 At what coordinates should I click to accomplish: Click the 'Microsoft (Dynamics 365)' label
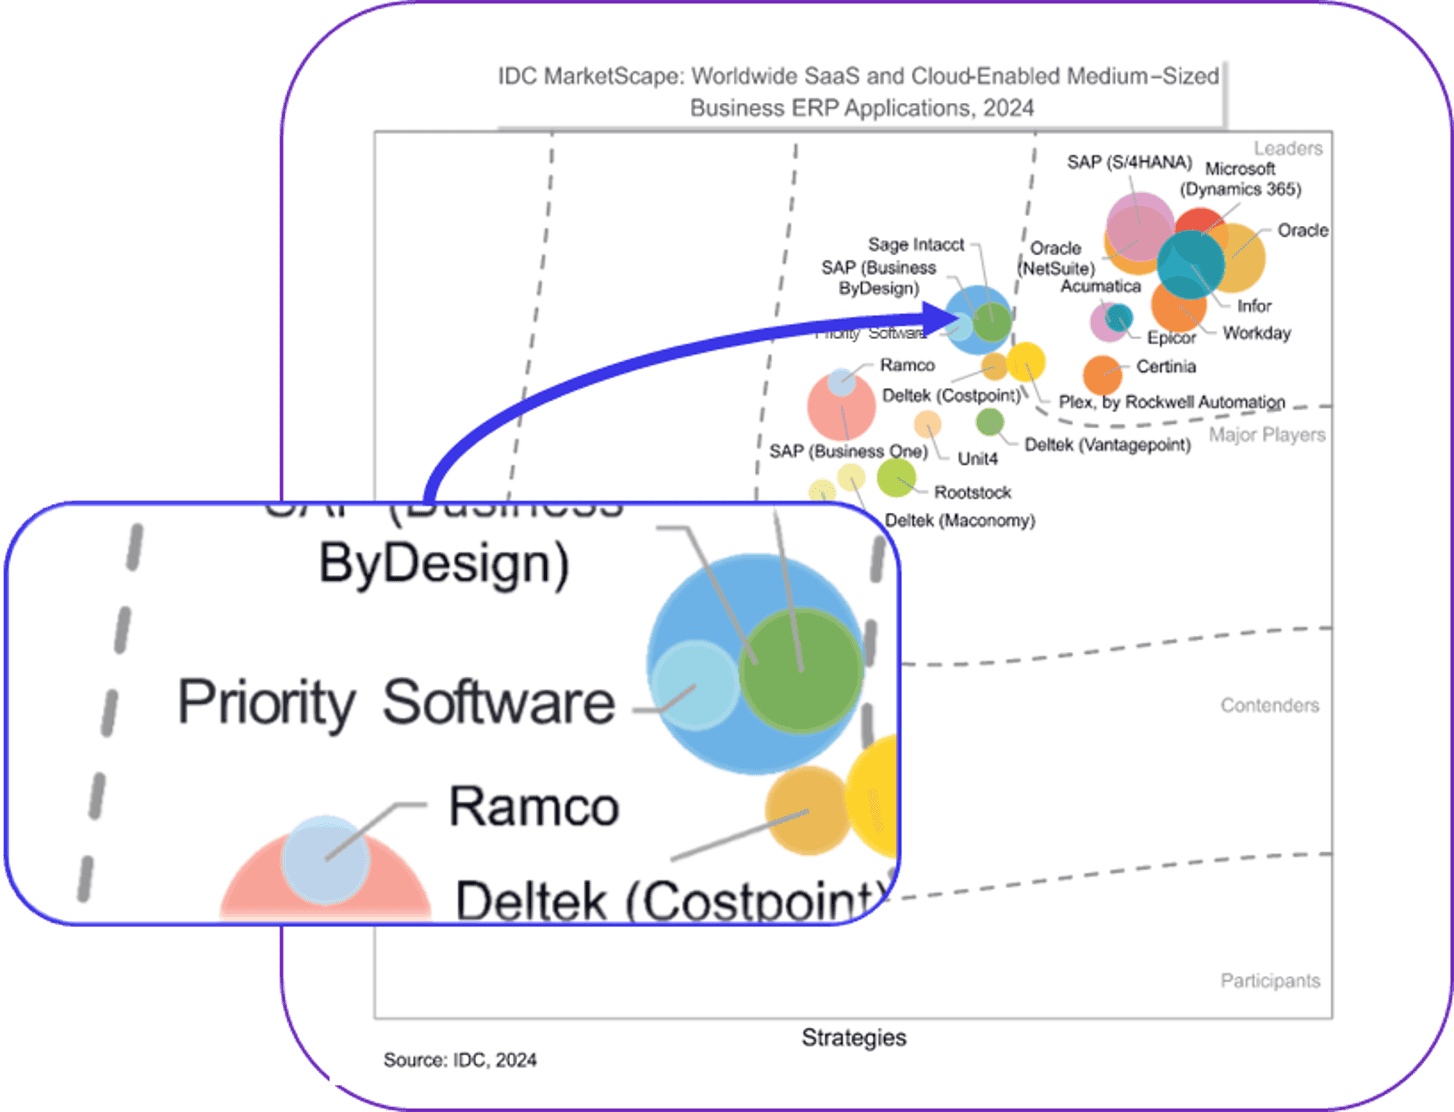coord(1240,179)
